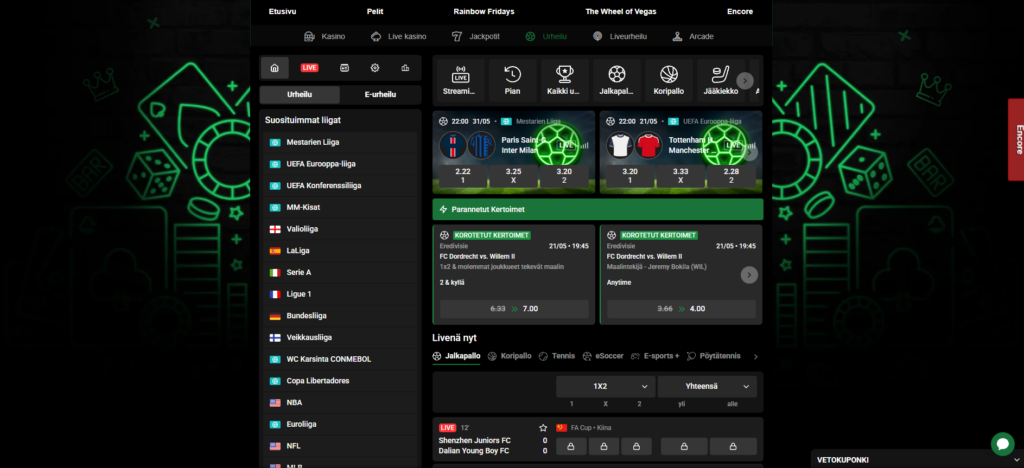Show next boosted odds card arrow
Viewport: 1024px width, 468px height.
749,275
